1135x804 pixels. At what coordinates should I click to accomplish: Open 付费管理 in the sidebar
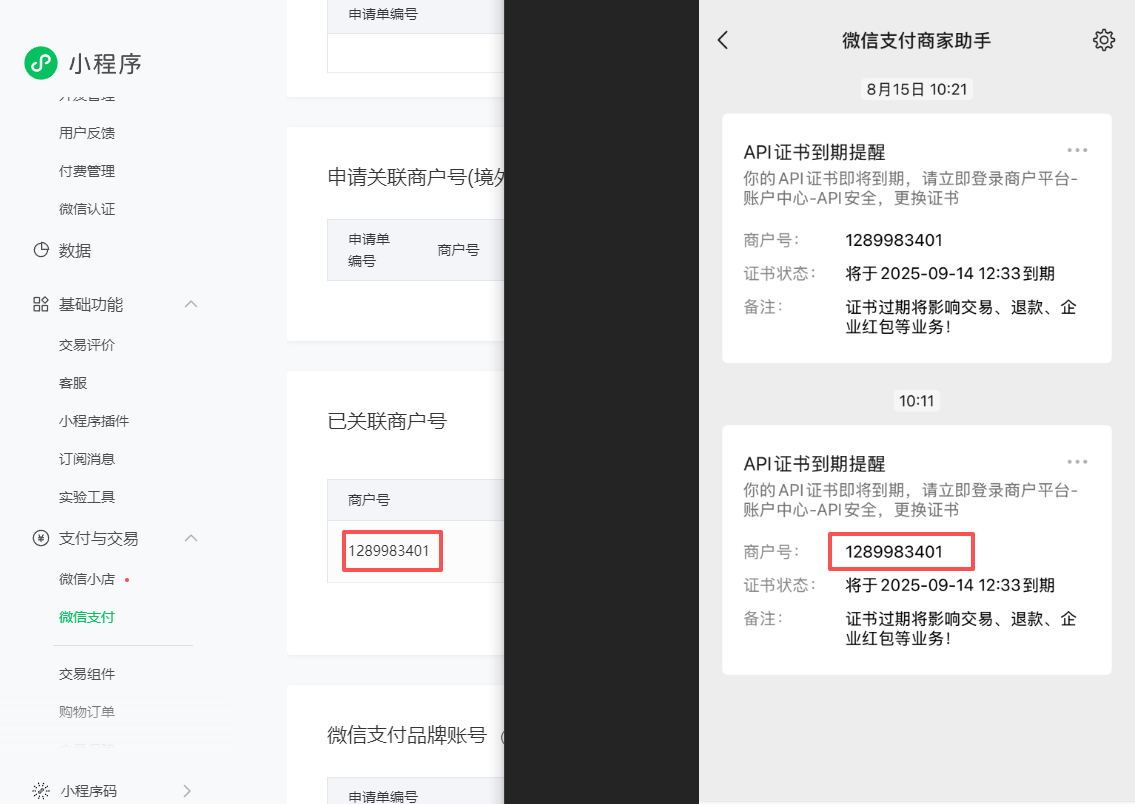pos(87,171)
